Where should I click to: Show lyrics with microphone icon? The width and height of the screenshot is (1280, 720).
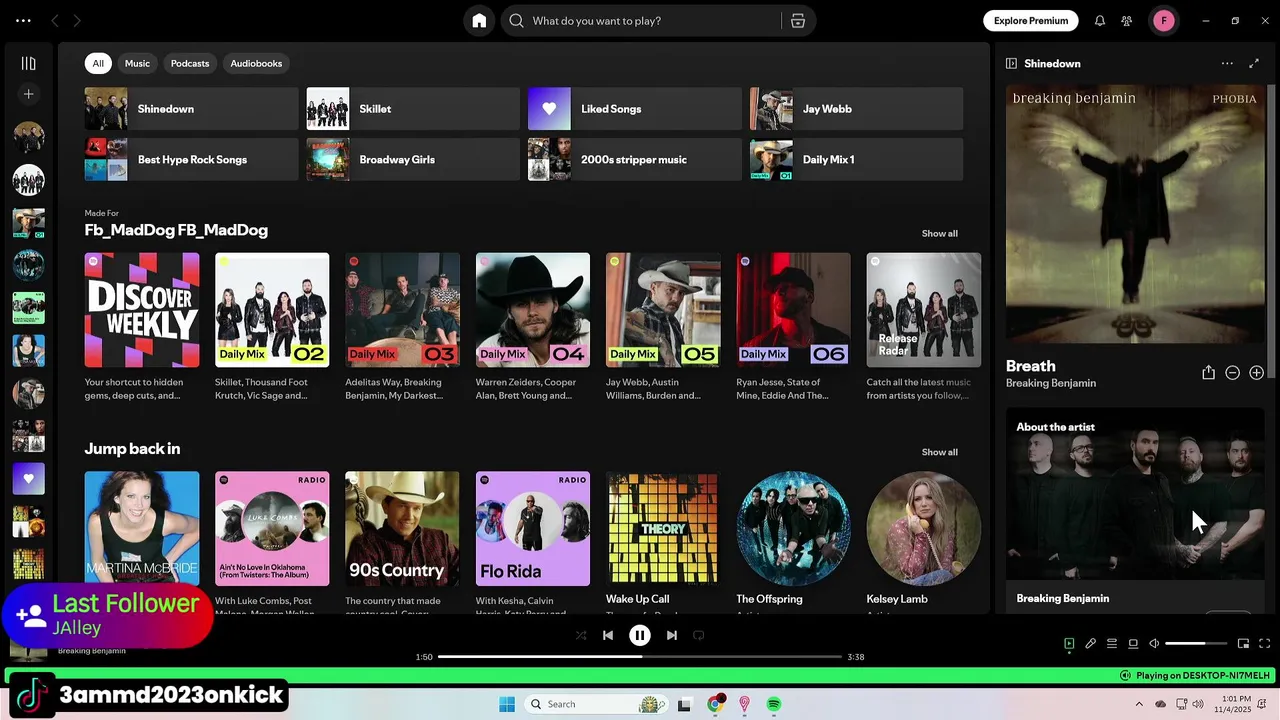[1091, 644]
